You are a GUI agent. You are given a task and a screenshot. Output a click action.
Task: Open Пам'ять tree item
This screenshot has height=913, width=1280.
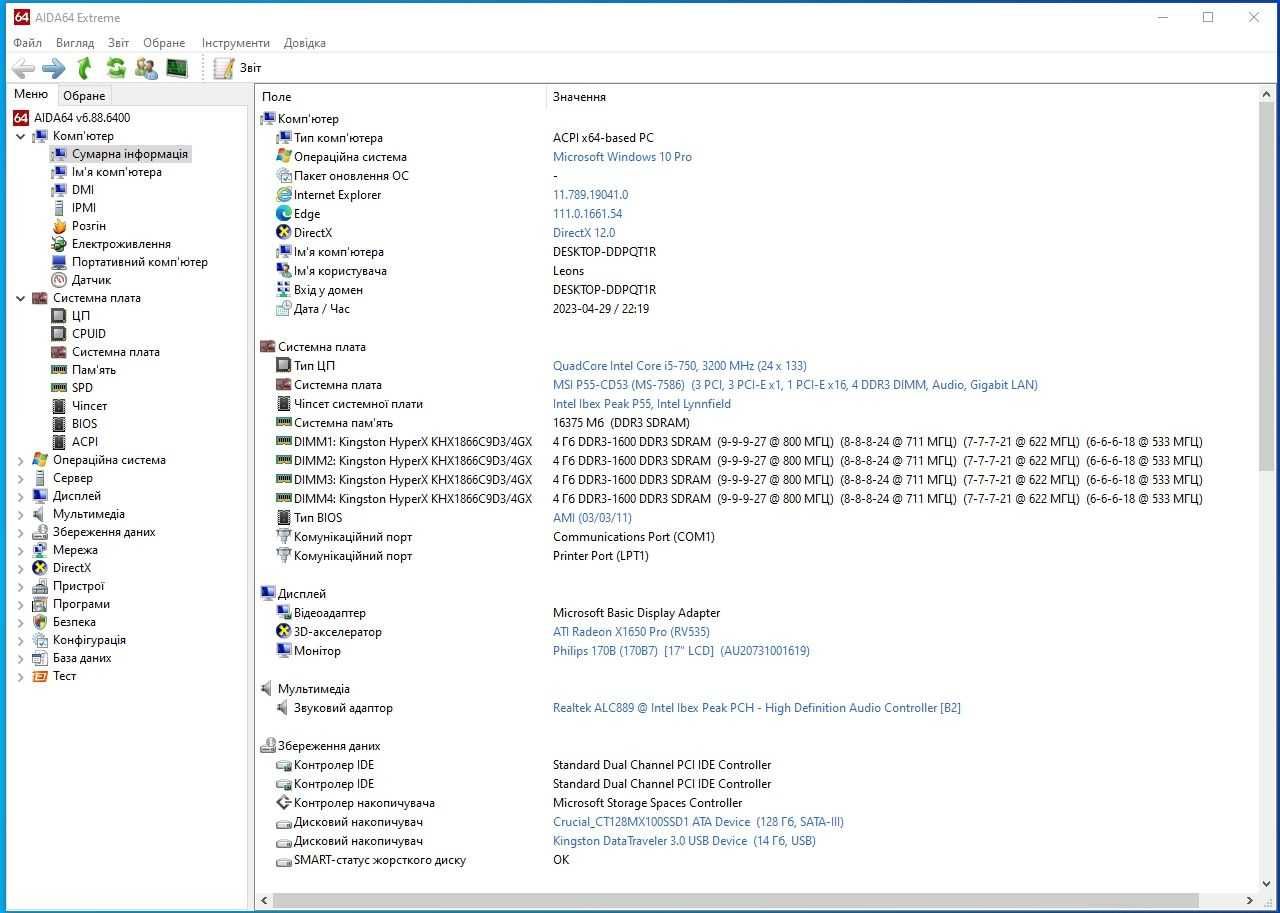tap(94, 370)
